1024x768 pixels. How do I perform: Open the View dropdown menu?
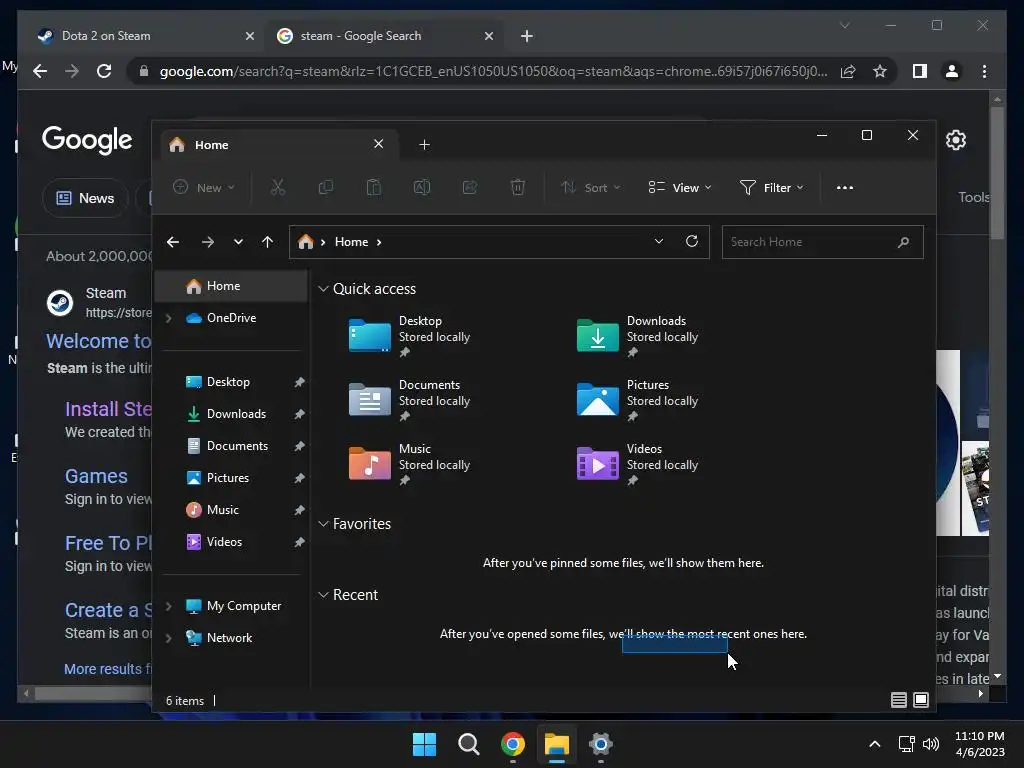point(680,188)
